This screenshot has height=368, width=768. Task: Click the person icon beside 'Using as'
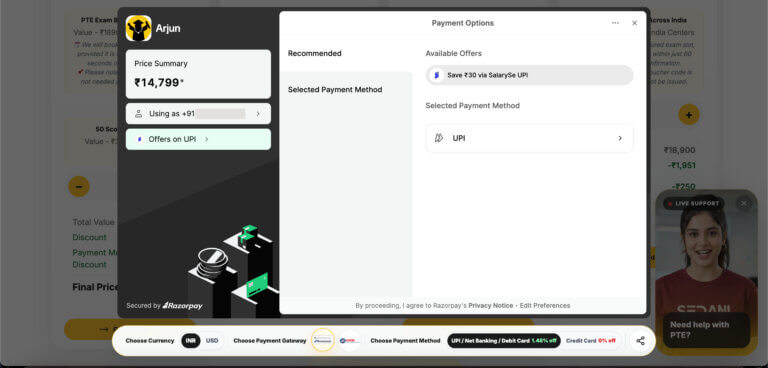click(139, 114)
